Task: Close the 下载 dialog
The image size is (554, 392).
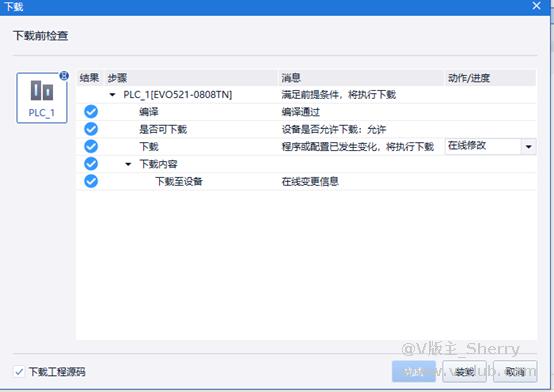Action: pos(536,6)
